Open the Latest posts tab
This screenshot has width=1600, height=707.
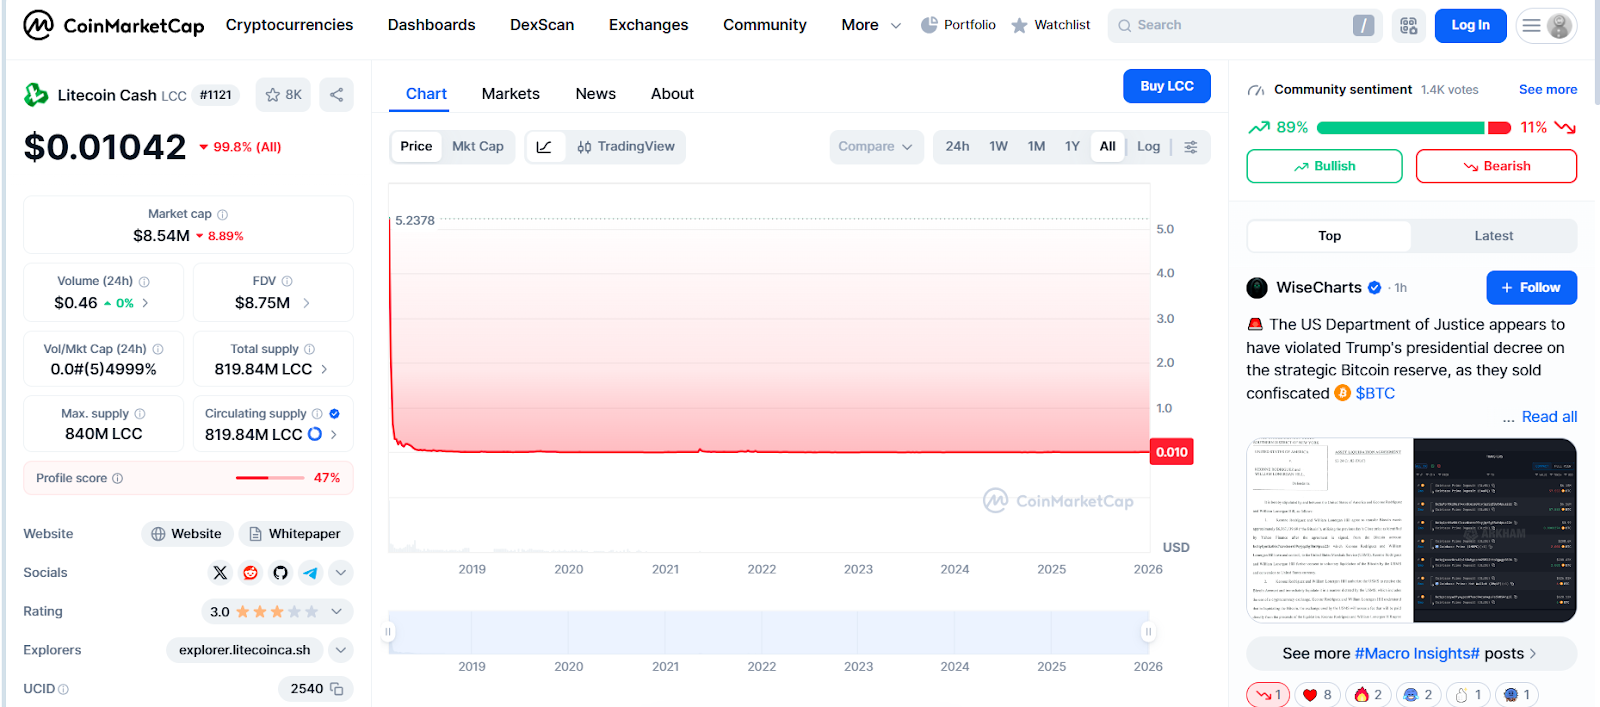pyautogui.click(x=1493, y=236)
